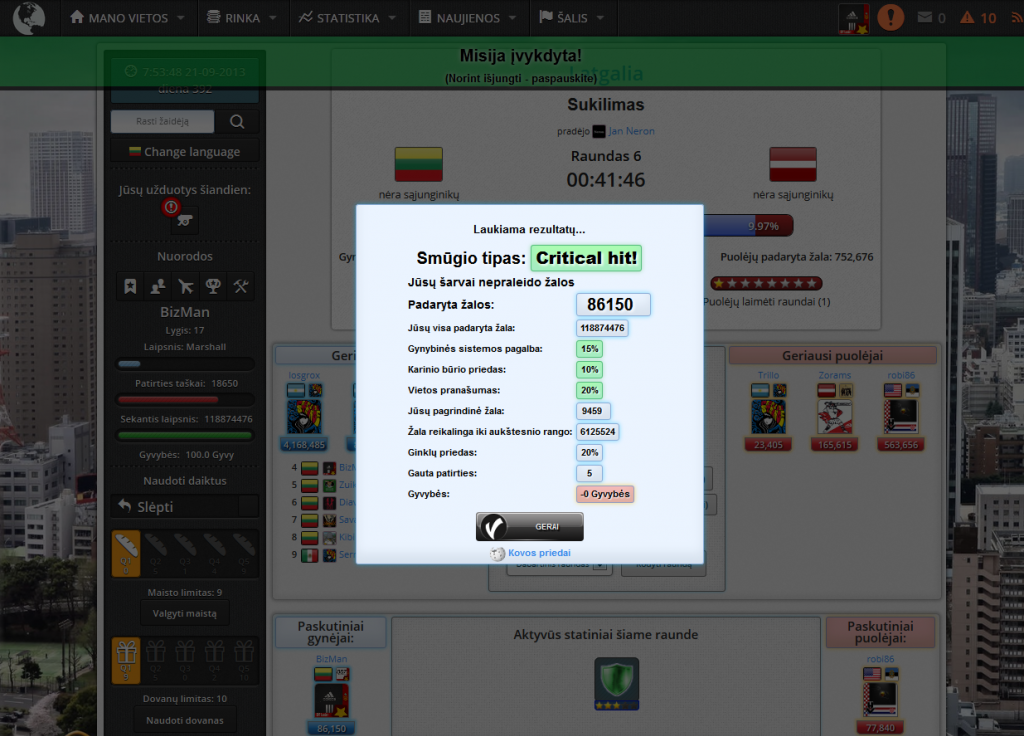Open the warning triangle notifications
Viewport: 1024px width, 736px height.
click(967, 18)
